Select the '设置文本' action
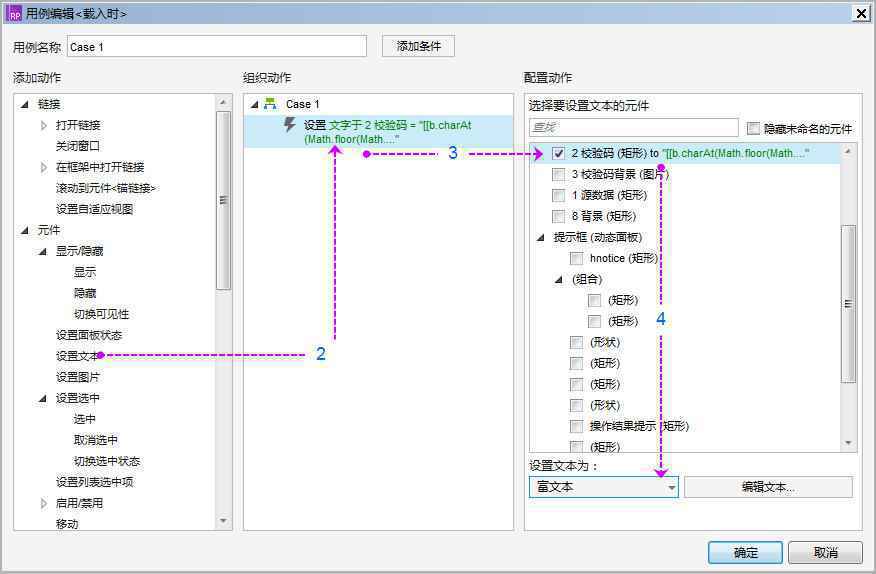 click(x=77, y=356)
